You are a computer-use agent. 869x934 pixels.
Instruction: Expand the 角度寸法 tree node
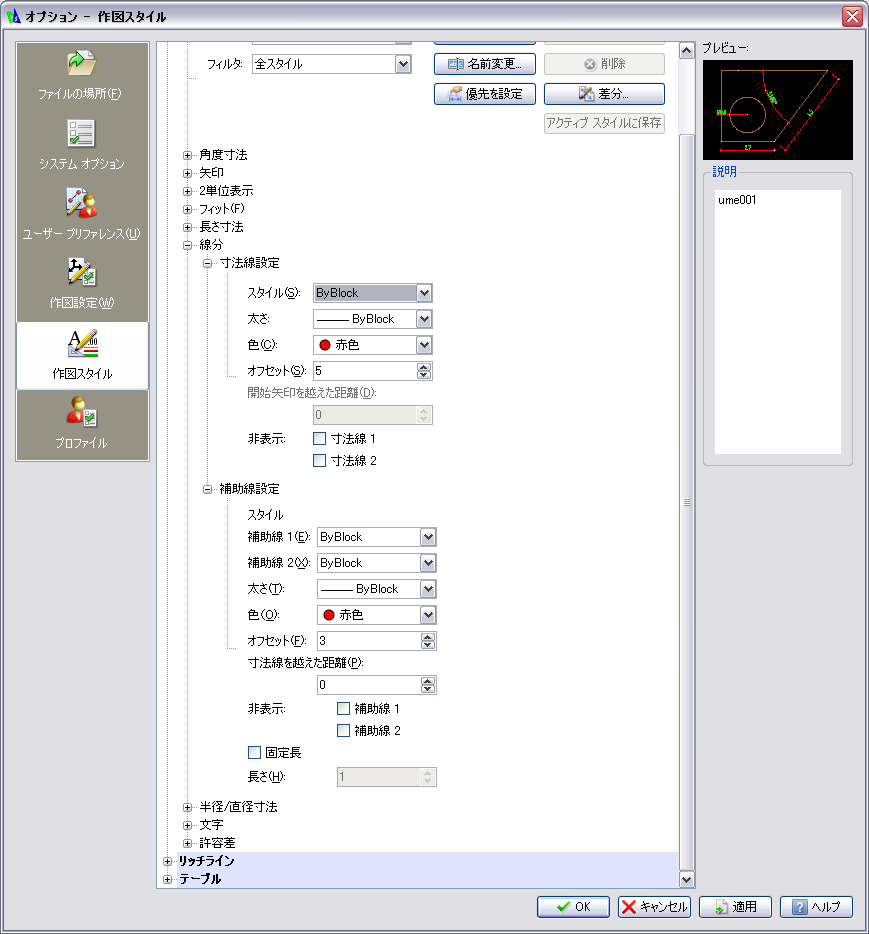point(187,155)
